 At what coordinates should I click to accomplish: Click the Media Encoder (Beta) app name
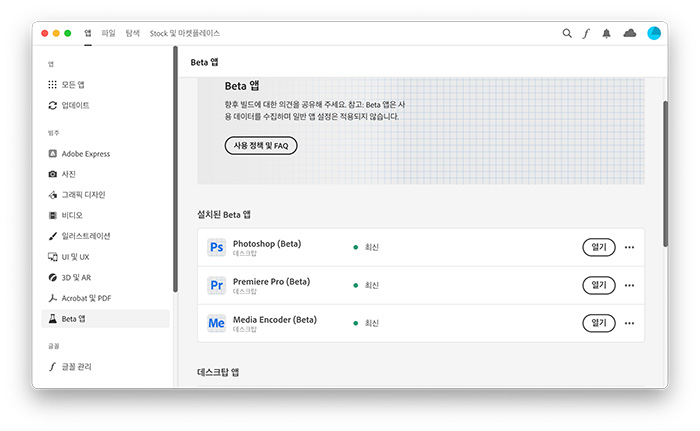pyautogui.click(x=275, y=320)
